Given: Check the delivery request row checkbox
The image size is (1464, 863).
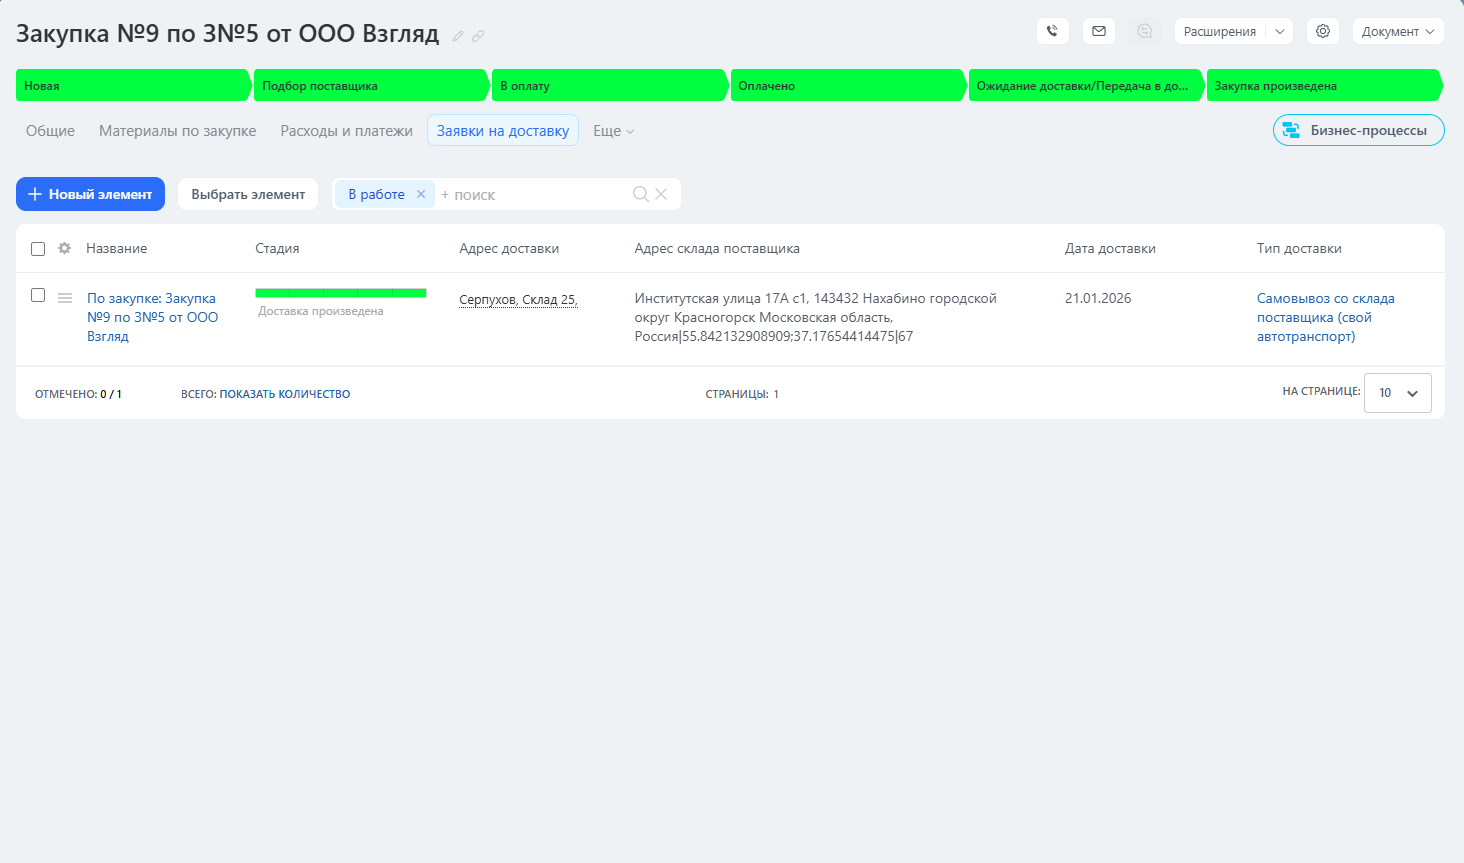Looking at the screenshot, I should click(x=38, y=295).
